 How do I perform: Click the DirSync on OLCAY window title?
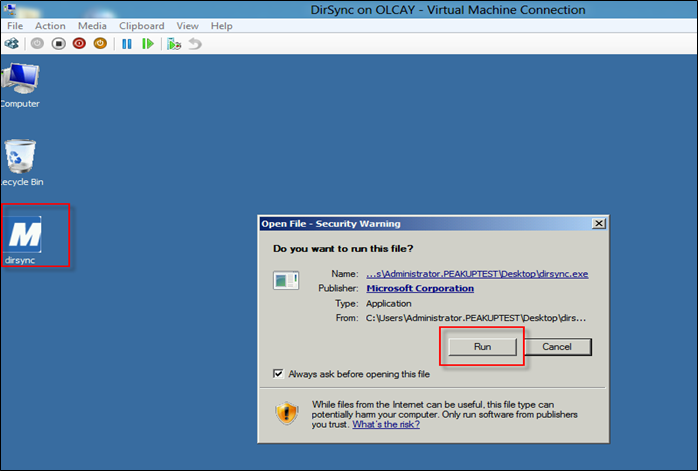click(448, 9)
